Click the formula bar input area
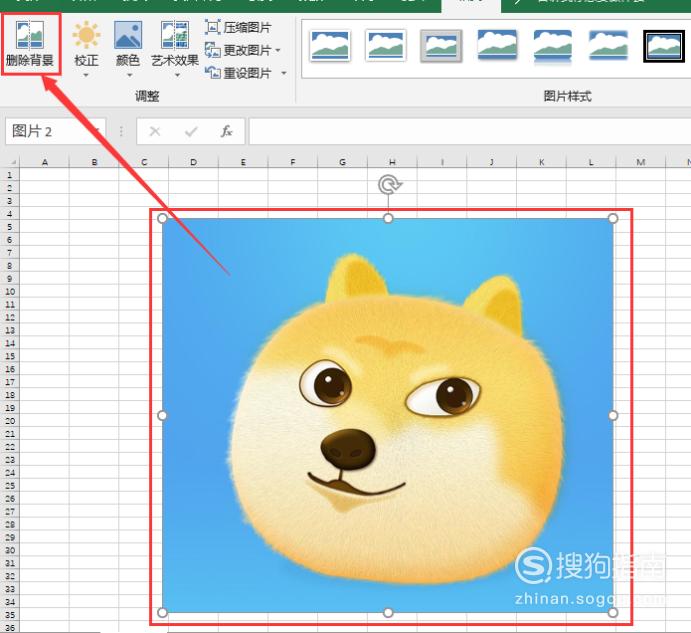The image size is (691, 633). [470, 131]
